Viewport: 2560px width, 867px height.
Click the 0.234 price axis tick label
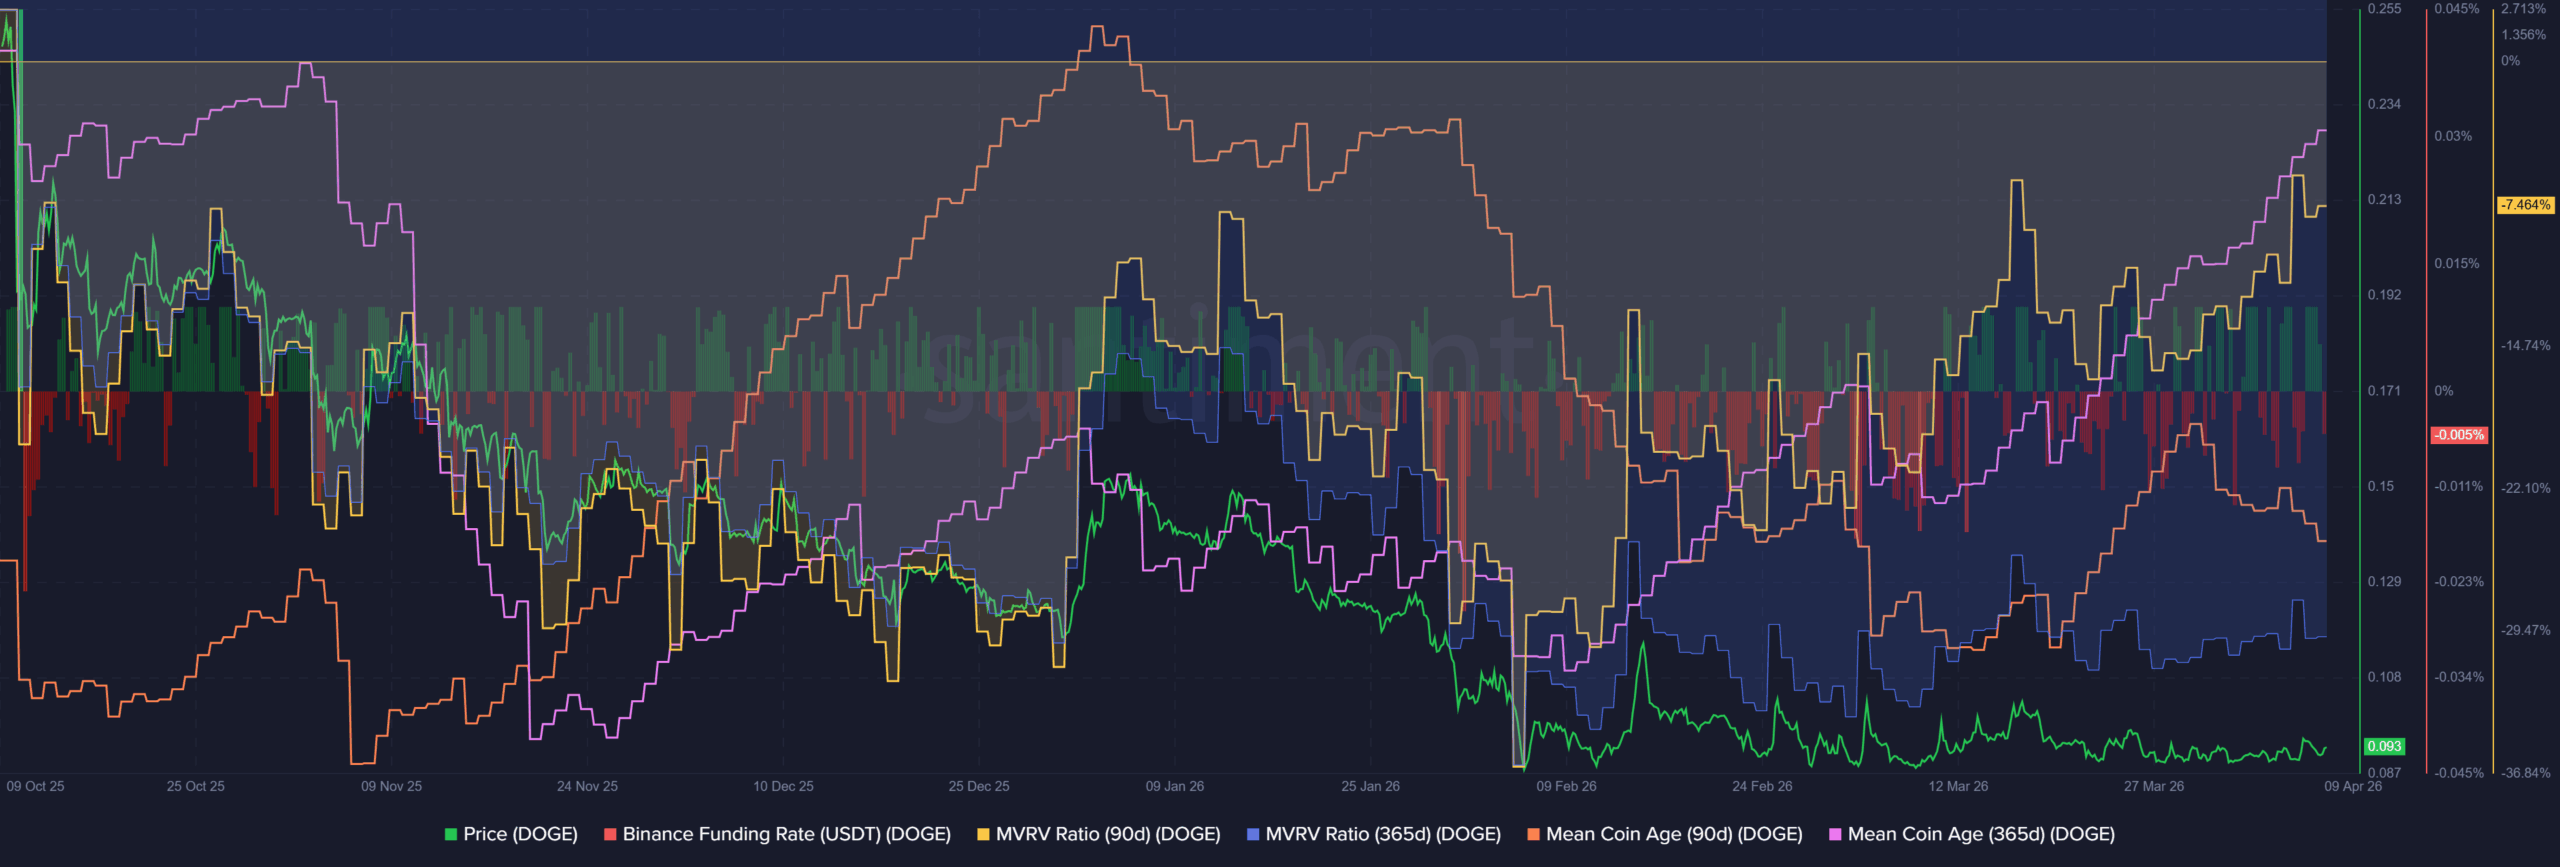2384,104
